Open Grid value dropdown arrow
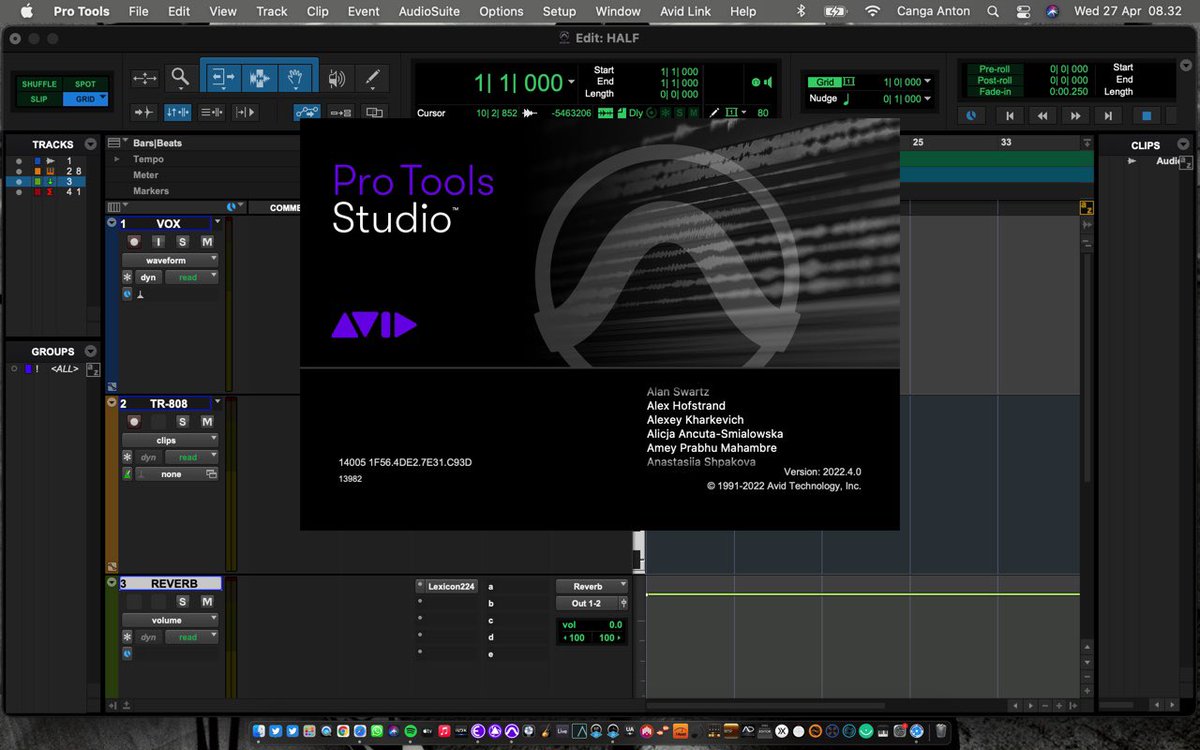 click(928, 82)
